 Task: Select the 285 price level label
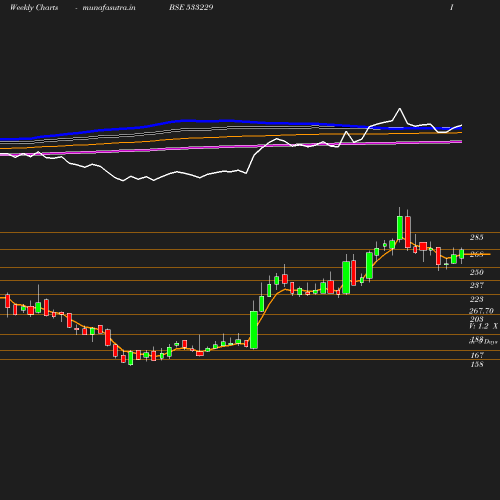[477, 237]
